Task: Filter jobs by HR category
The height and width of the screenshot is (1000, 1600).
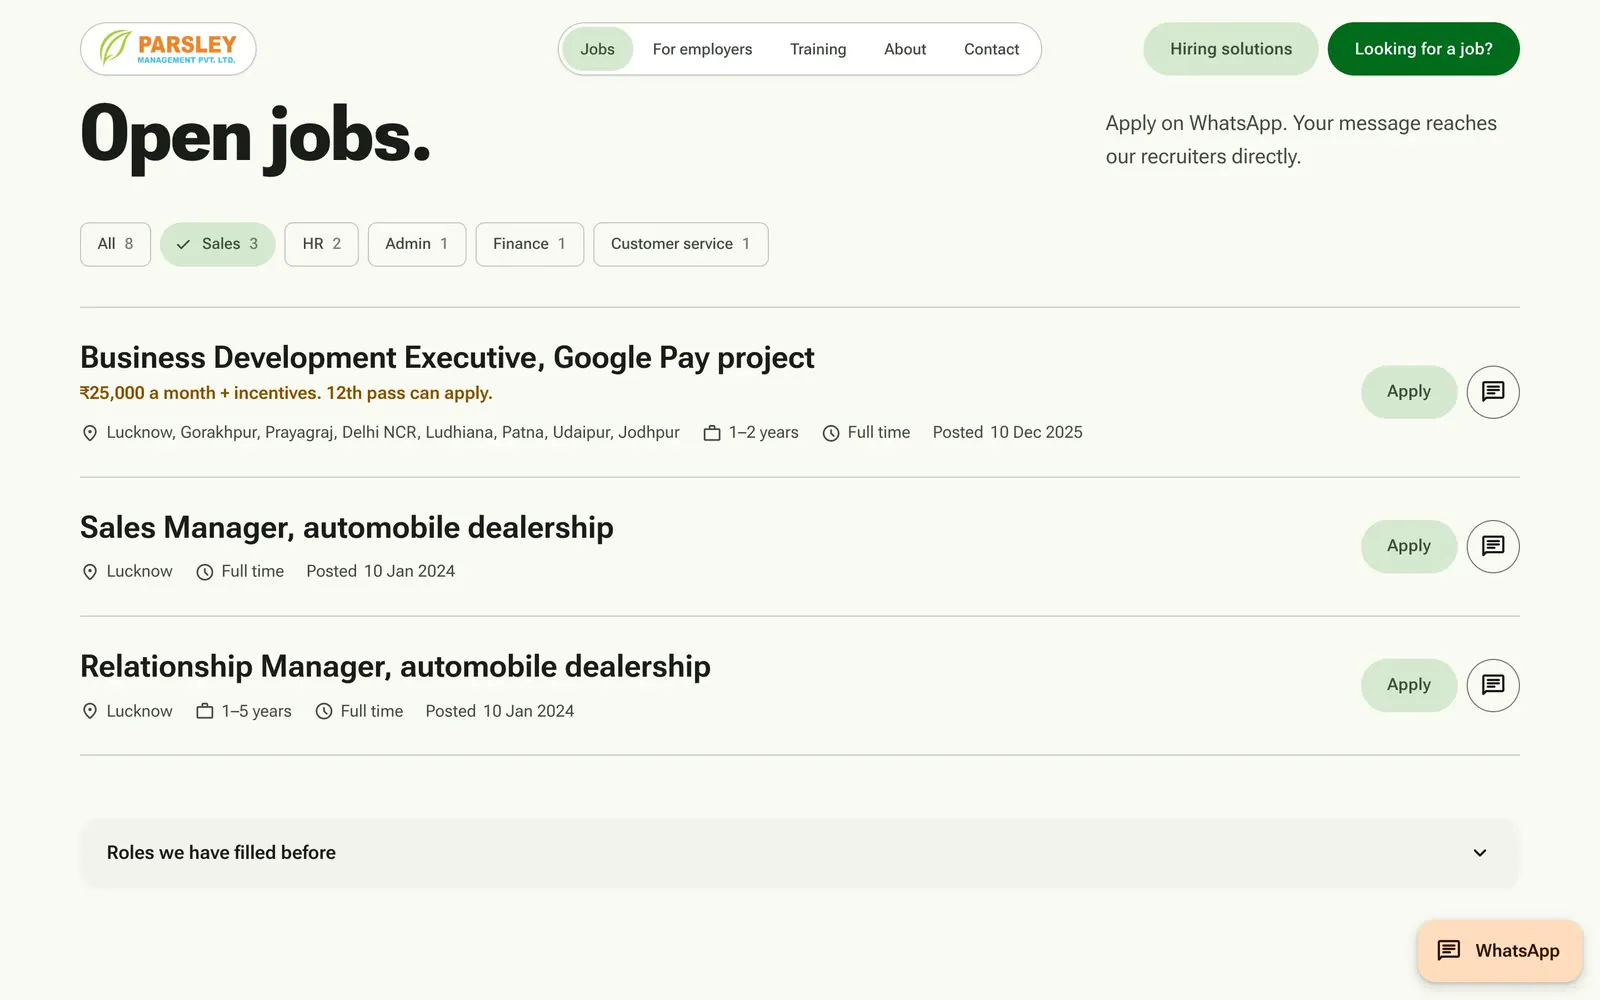Action: pyautogui.click(x=321, y=244)
